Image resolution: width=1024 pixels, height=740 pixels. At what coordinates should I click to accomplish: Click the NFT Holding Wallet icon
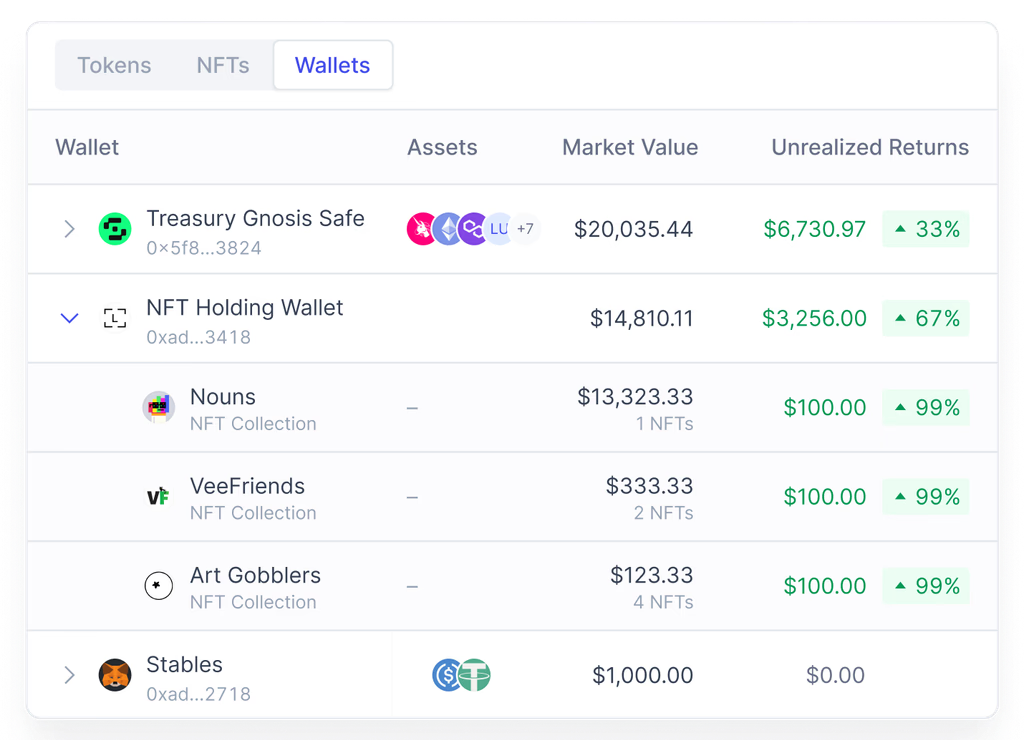click(115, 318)
